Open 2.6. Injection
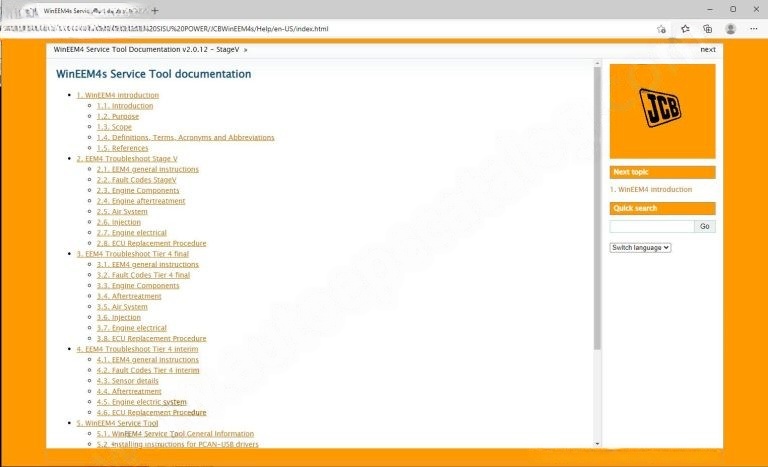The image size is (768, 467). [119, 222]
